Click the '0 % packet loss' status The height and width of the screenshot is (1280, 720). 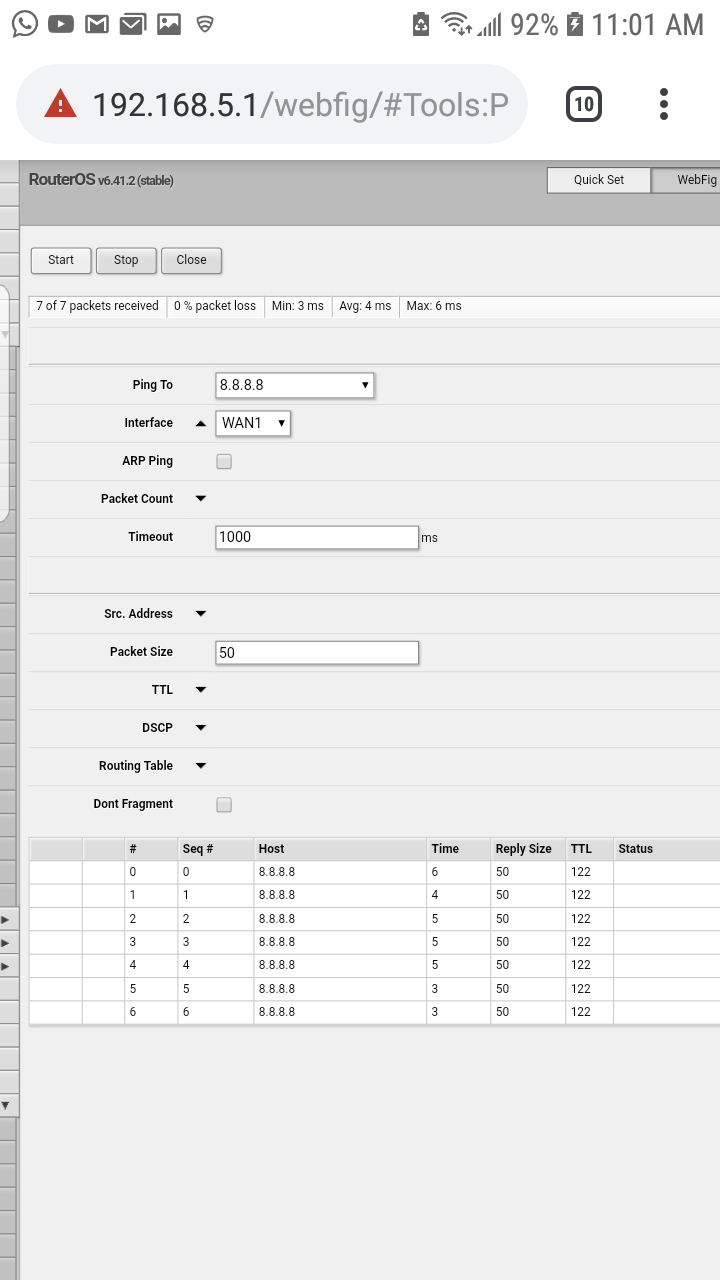[215, 306]
